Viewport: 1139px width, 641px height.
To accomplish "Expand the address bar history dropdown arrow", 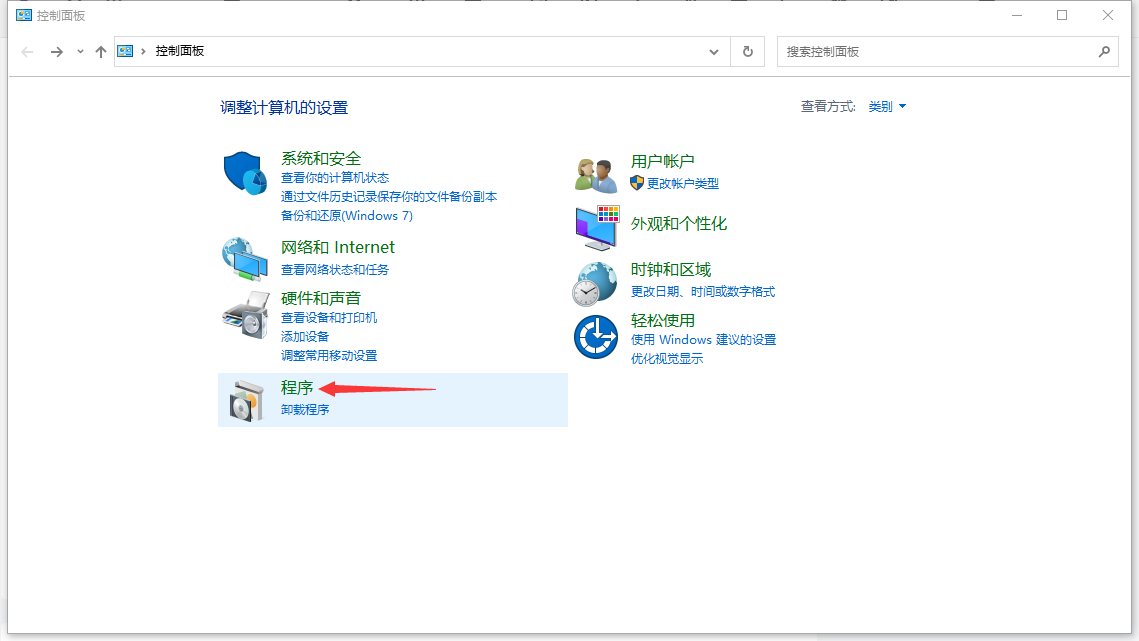I will [712, 51].
